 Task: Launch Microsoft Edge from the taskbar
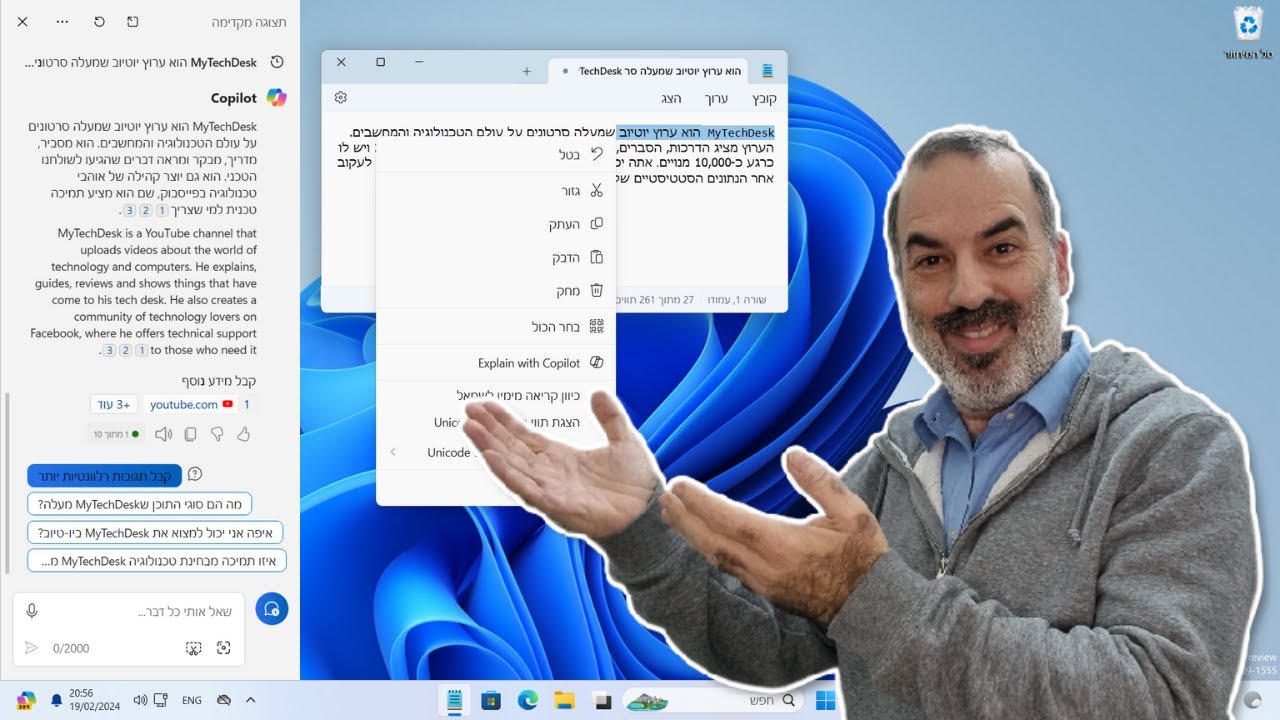(x=528, y=700)
